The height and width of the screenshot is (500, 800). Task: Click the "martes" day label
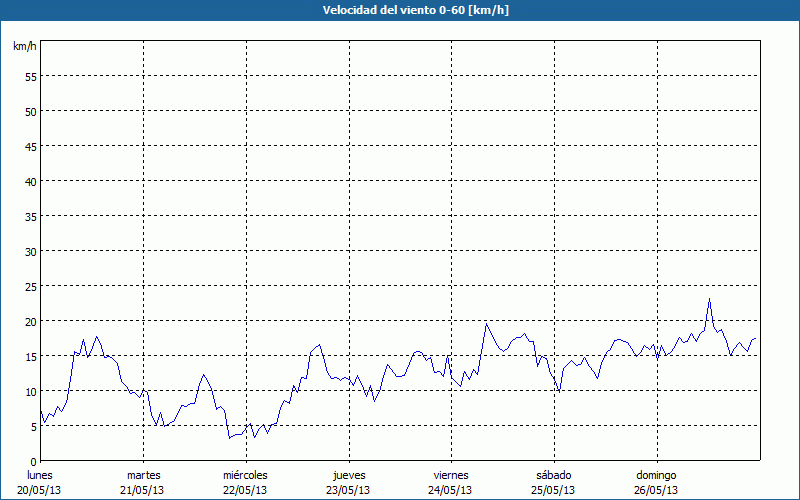[x=143, y=475]
